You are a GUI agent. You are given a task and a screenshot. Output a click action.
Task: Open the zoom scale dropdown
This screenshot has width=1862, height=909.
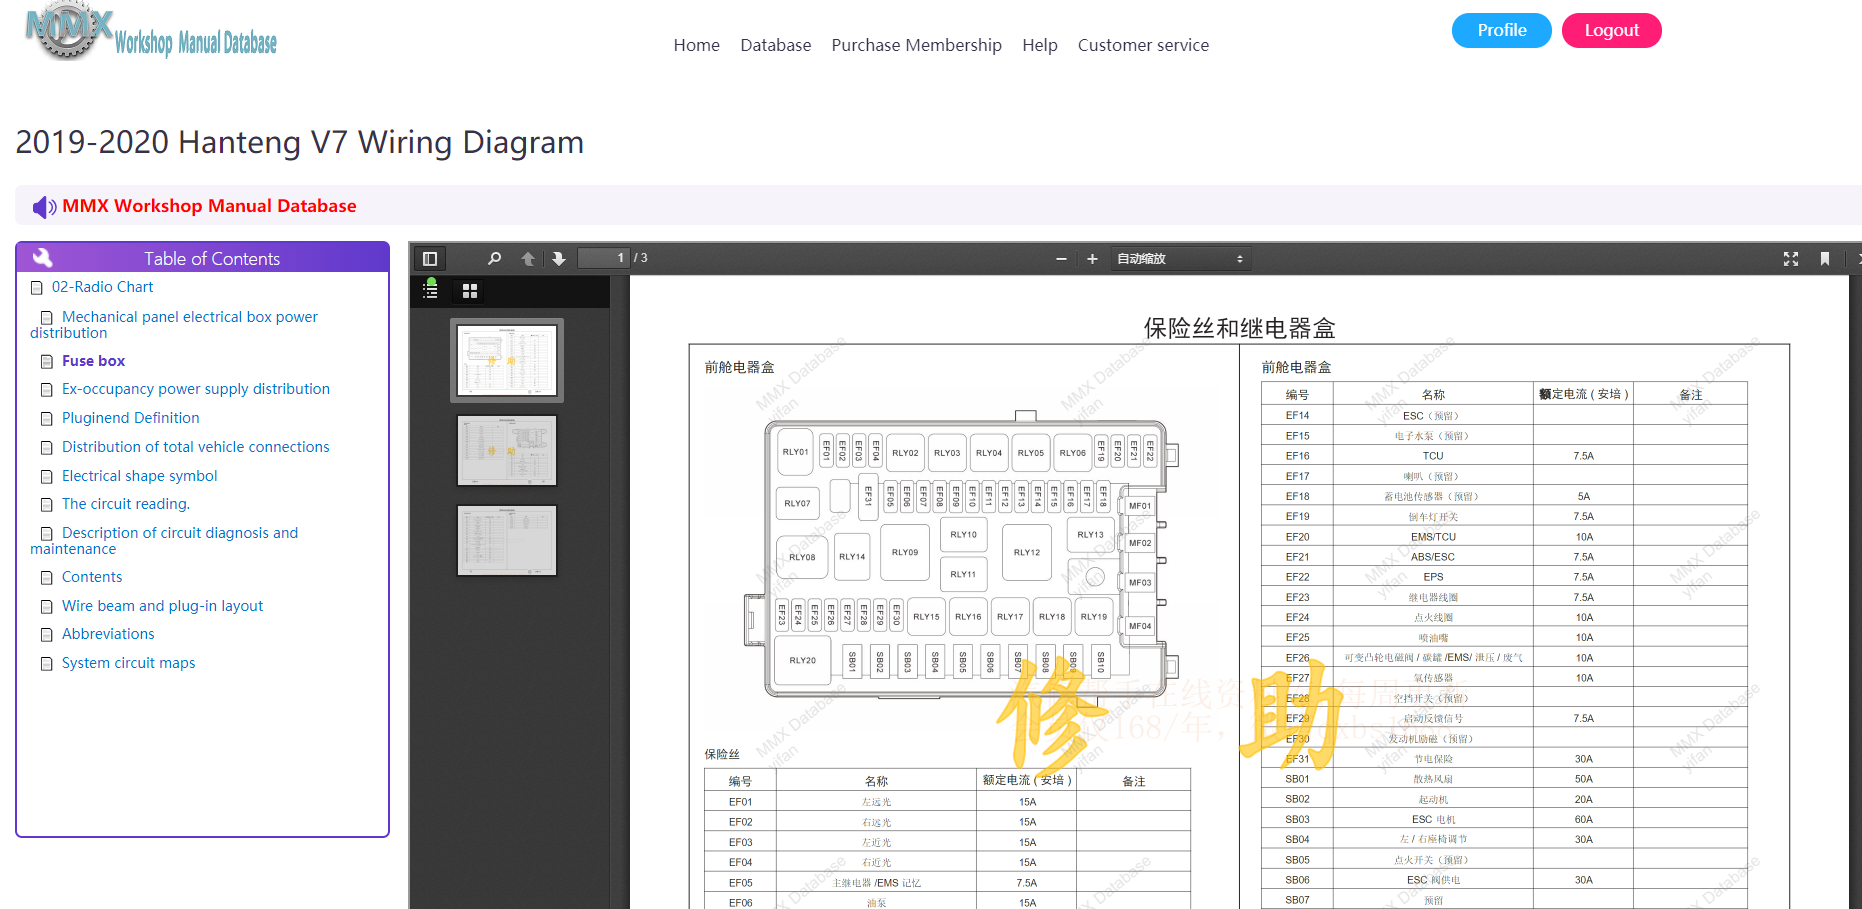(x=1181, y=259)
